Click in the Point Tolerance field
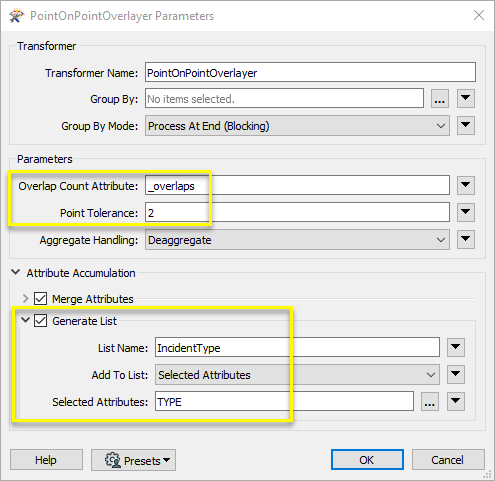The image size is (495, 481). click(297, 212)
